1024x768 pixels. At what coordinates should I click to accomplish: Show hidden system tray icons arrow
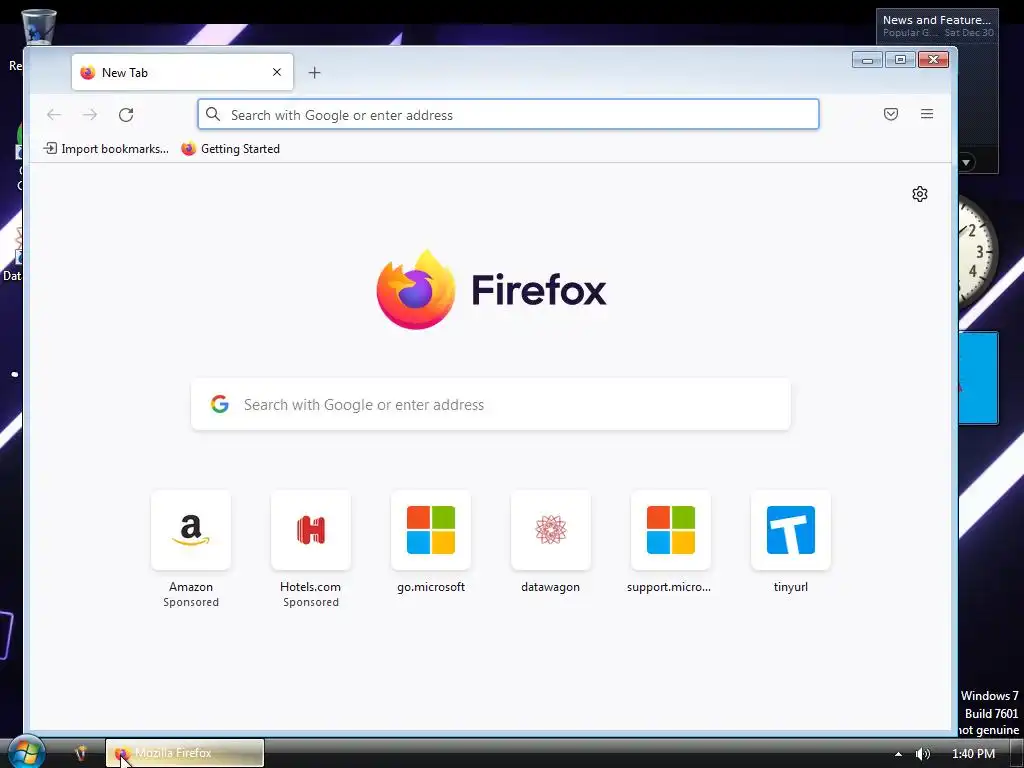[899, 754]
